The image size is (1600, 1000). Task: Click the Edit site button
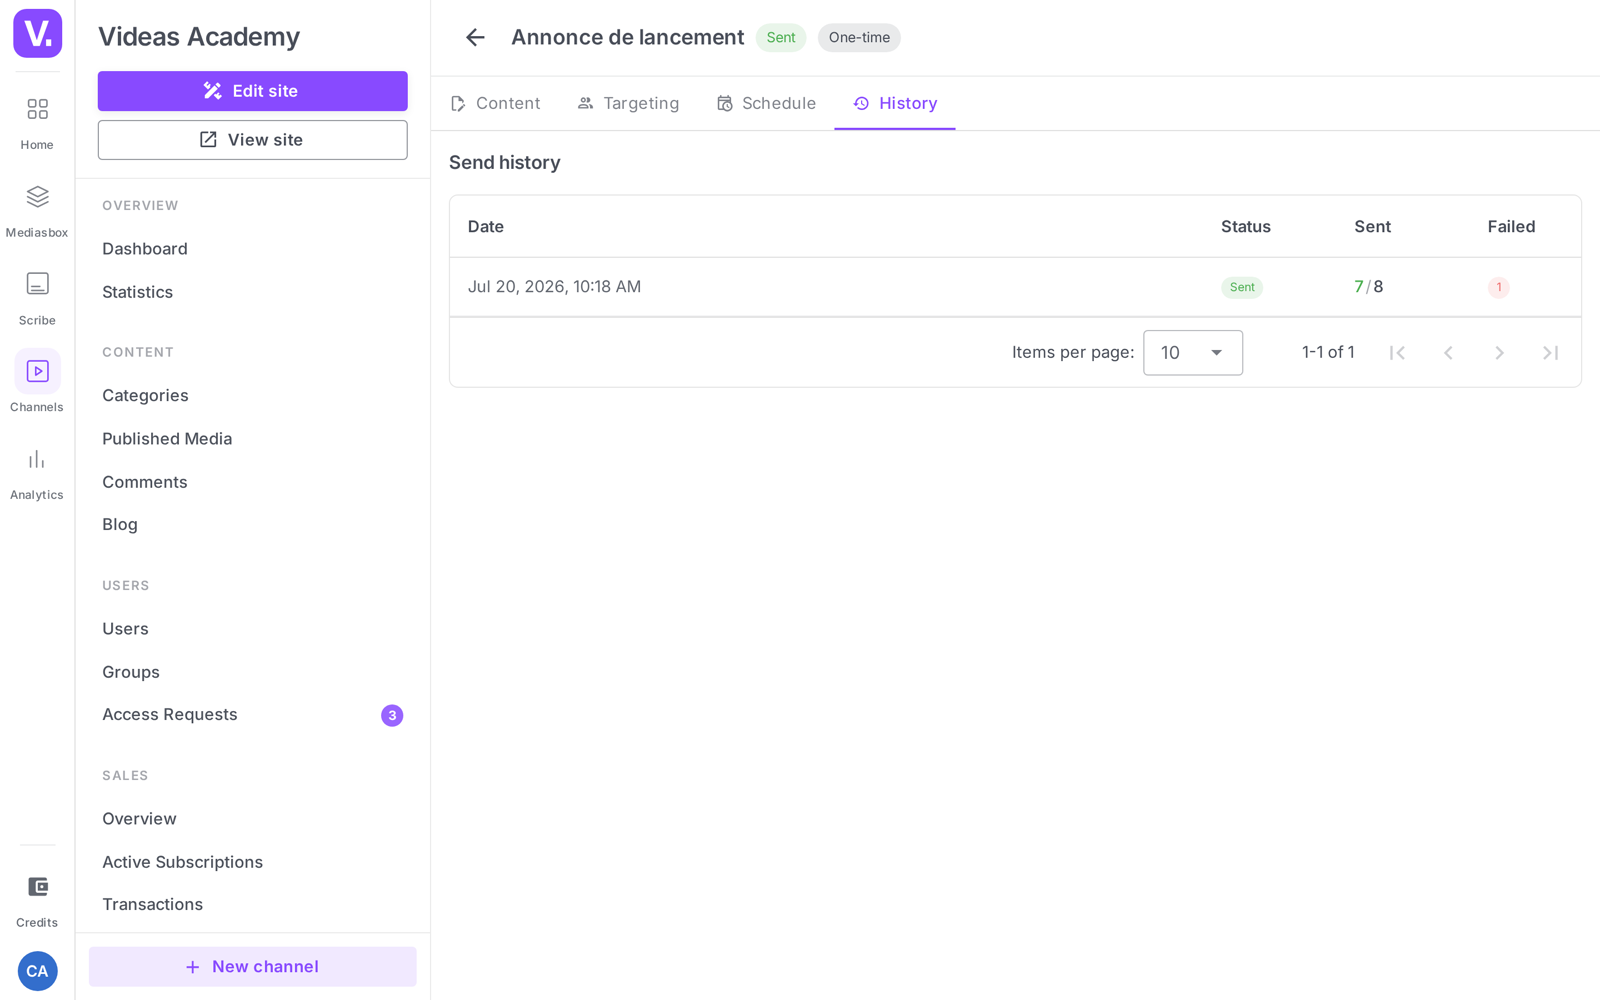[x=253, y=91]
